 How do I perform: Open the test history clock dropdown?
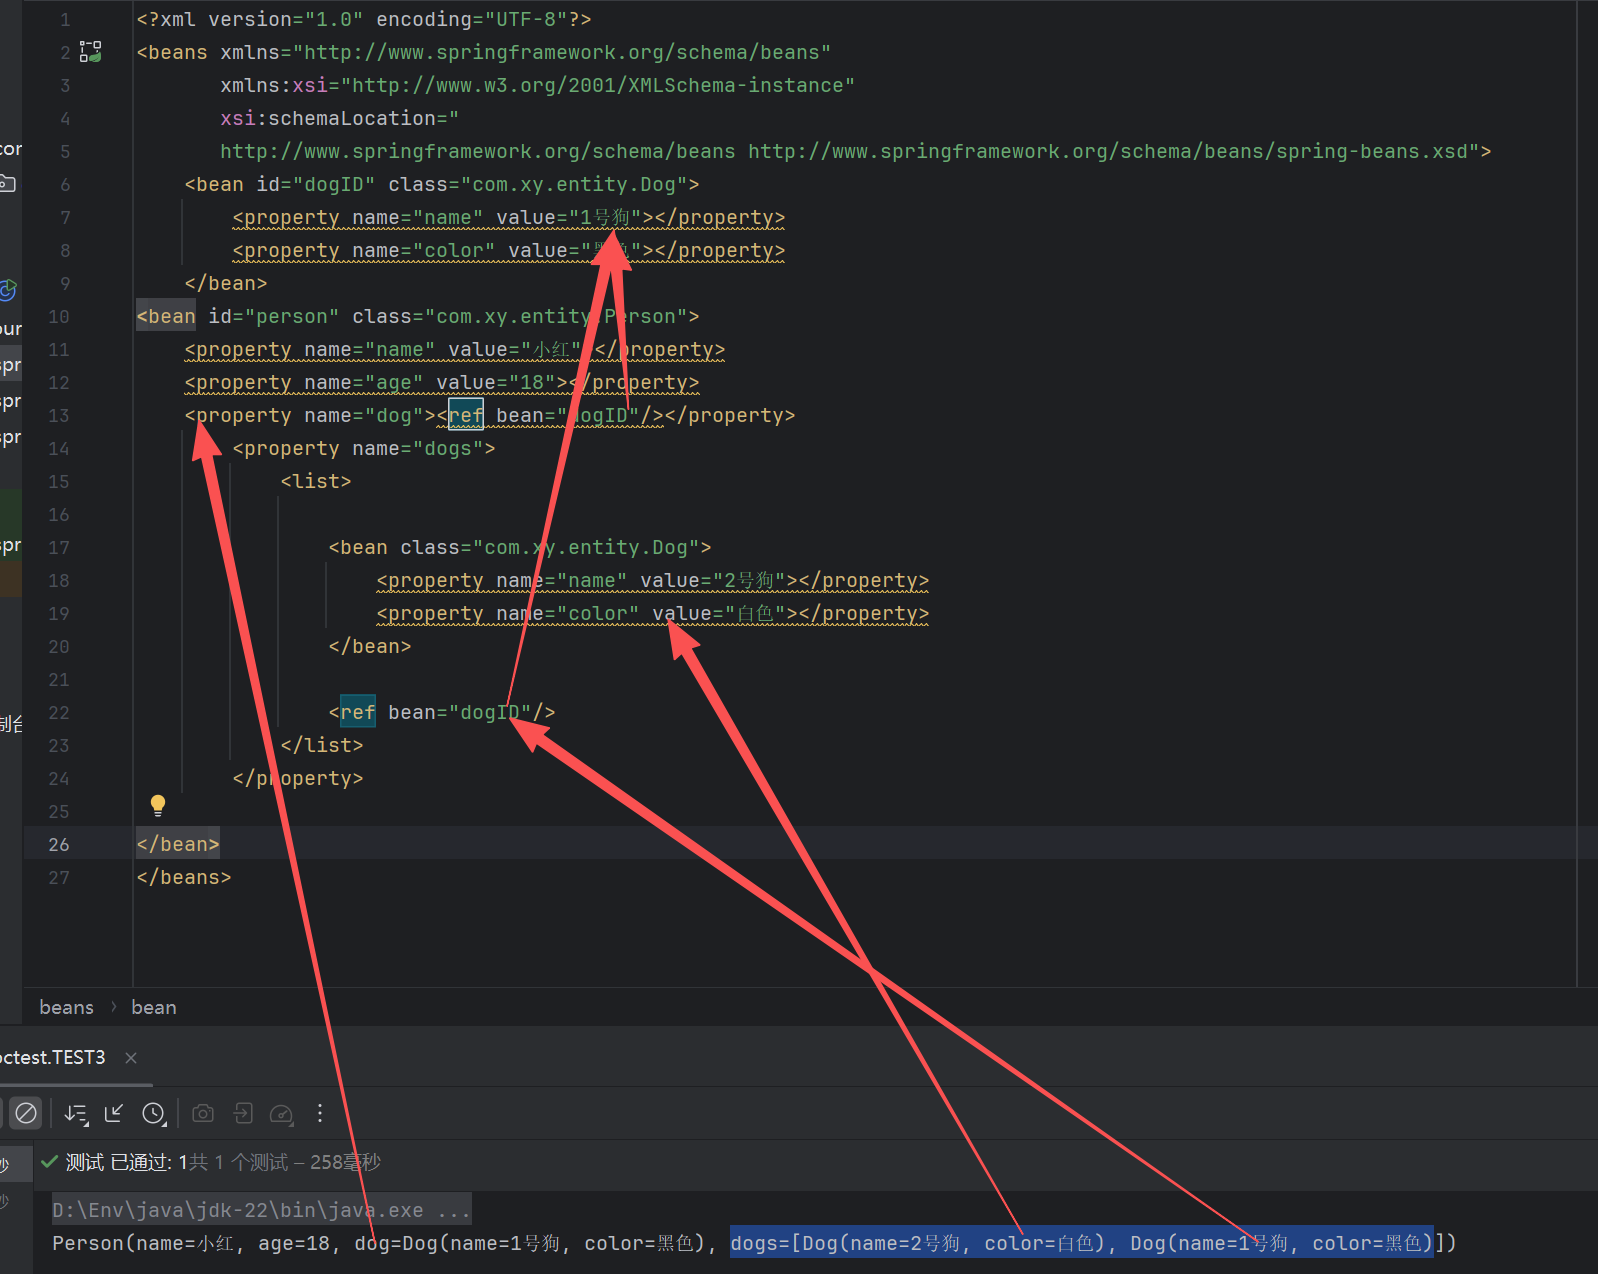point(154,1113)
